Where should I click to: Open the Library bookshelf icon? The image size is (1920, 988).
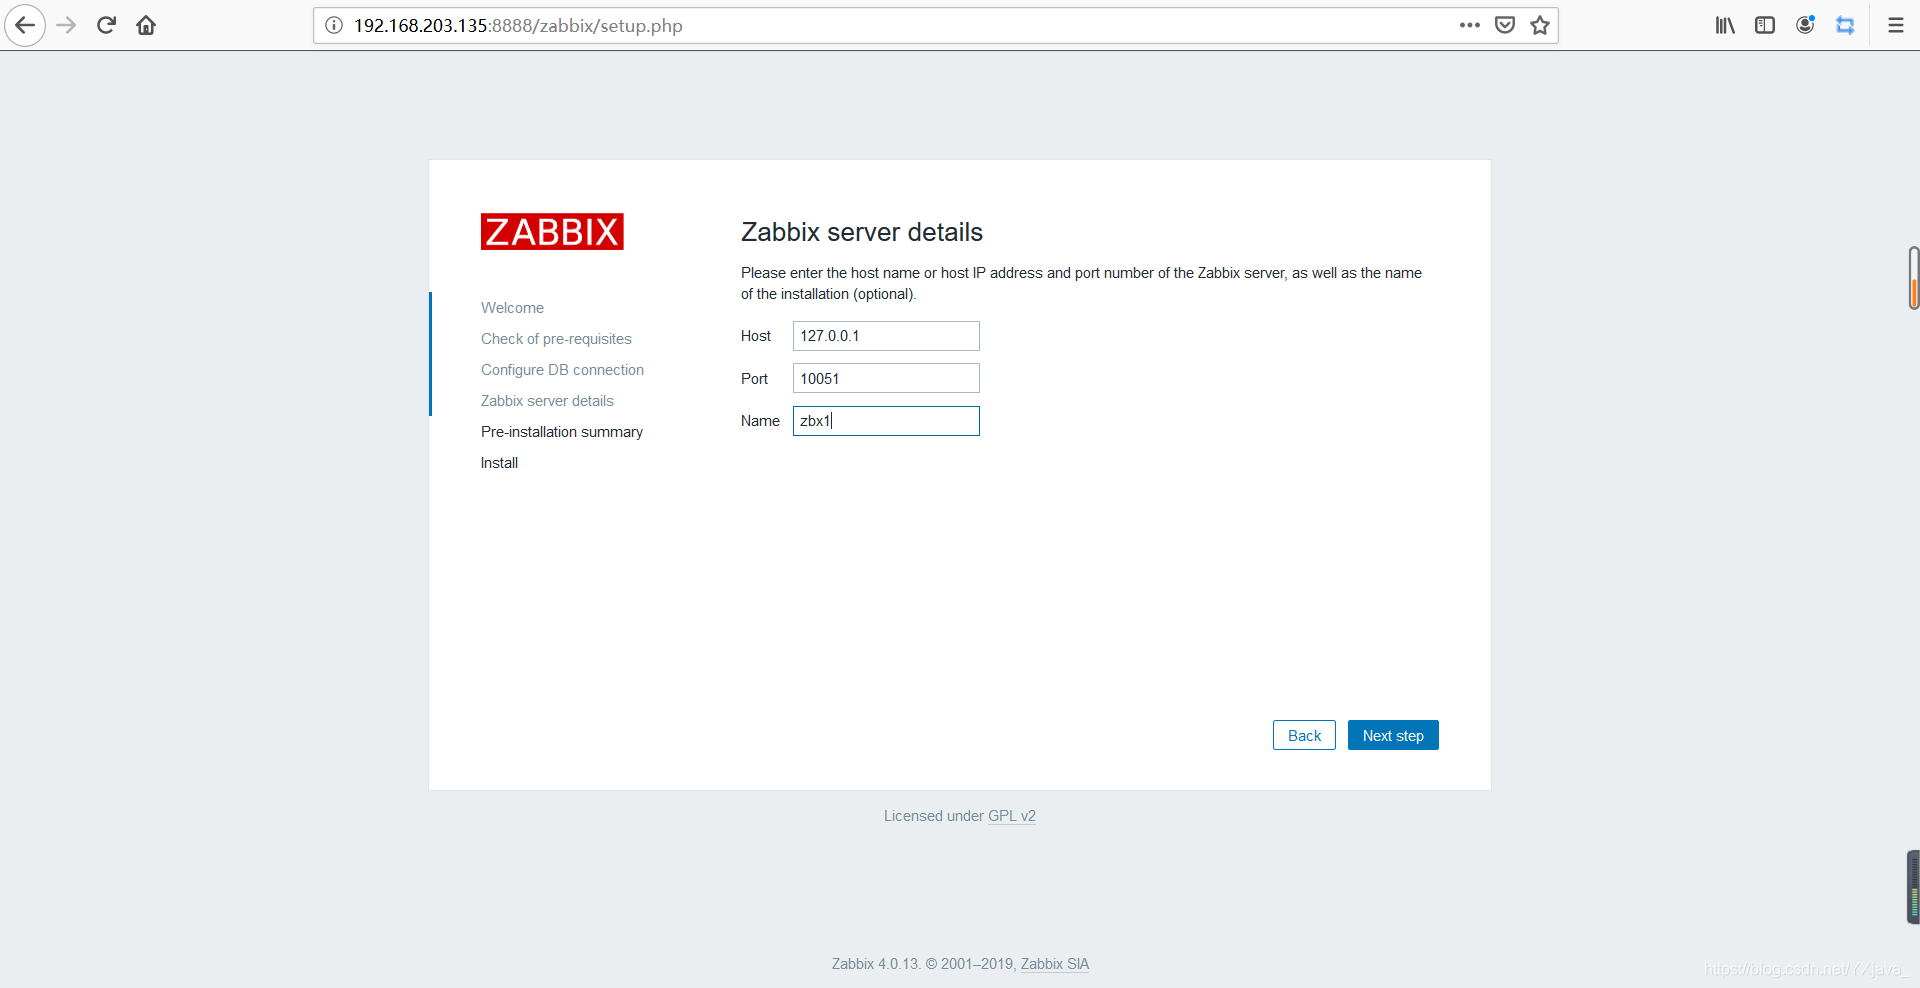[x=1725, y=25]
